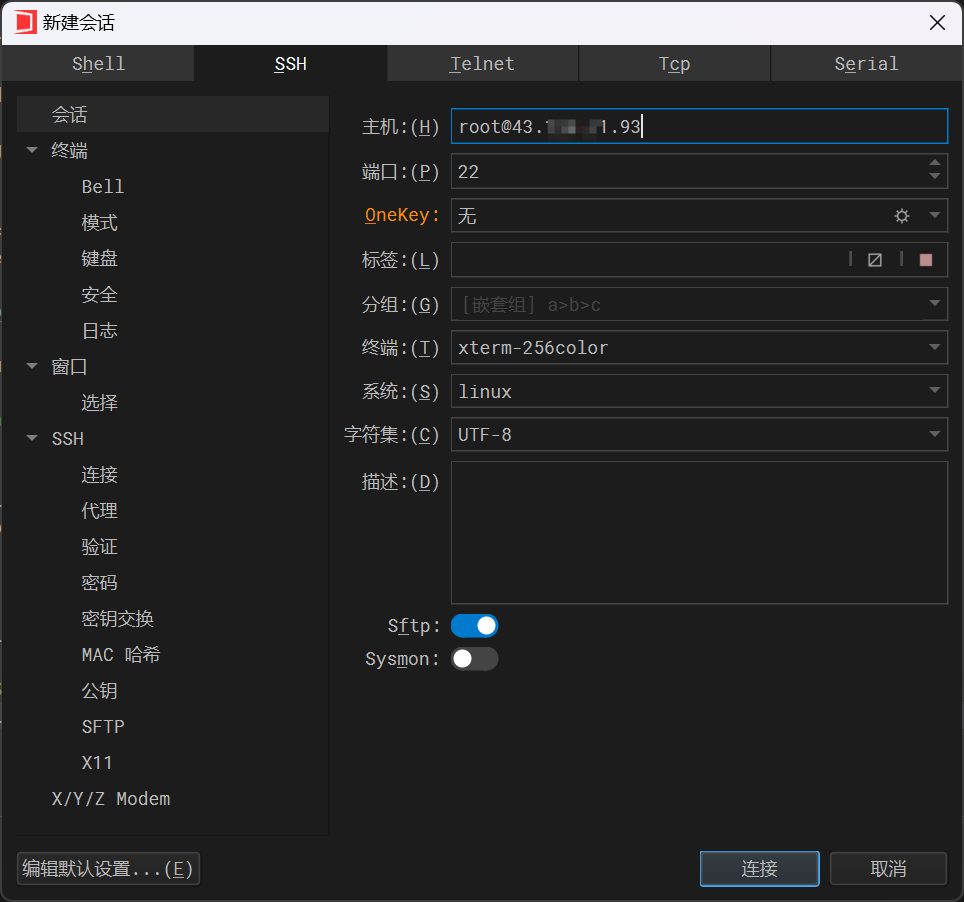Select X11 tree item
This screenshot has height=902, width=964.
tap(97, 763)
